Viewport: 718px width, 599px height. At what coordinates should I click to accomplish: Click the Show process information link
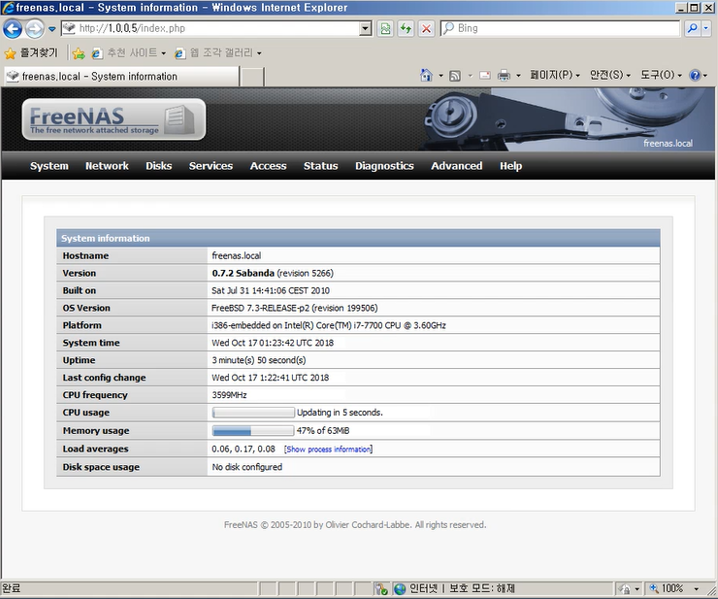(328, 449)
